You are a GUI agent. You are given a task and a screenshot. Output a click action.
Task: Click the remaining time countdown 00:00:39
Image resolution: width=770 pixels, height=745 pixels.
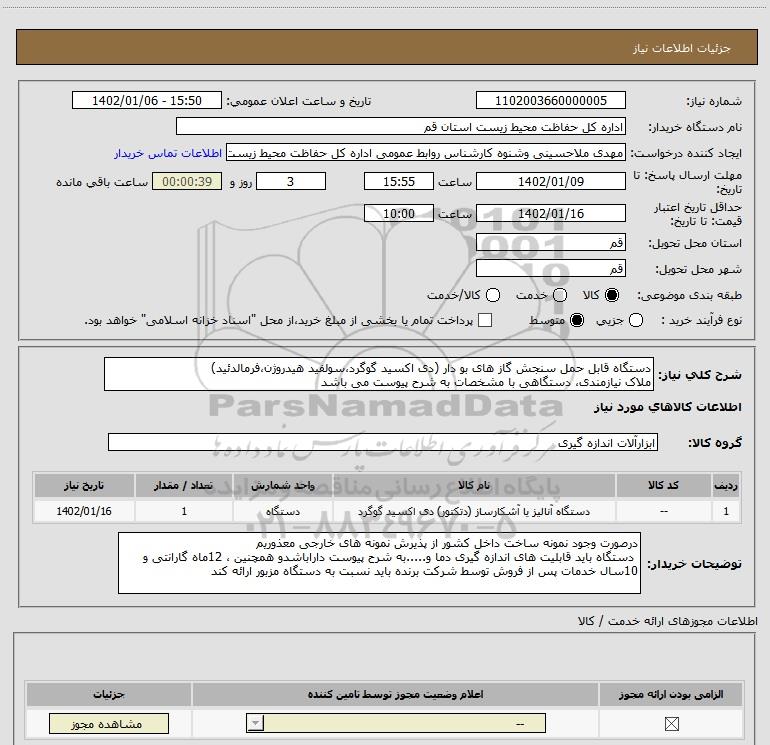[187, 181]
